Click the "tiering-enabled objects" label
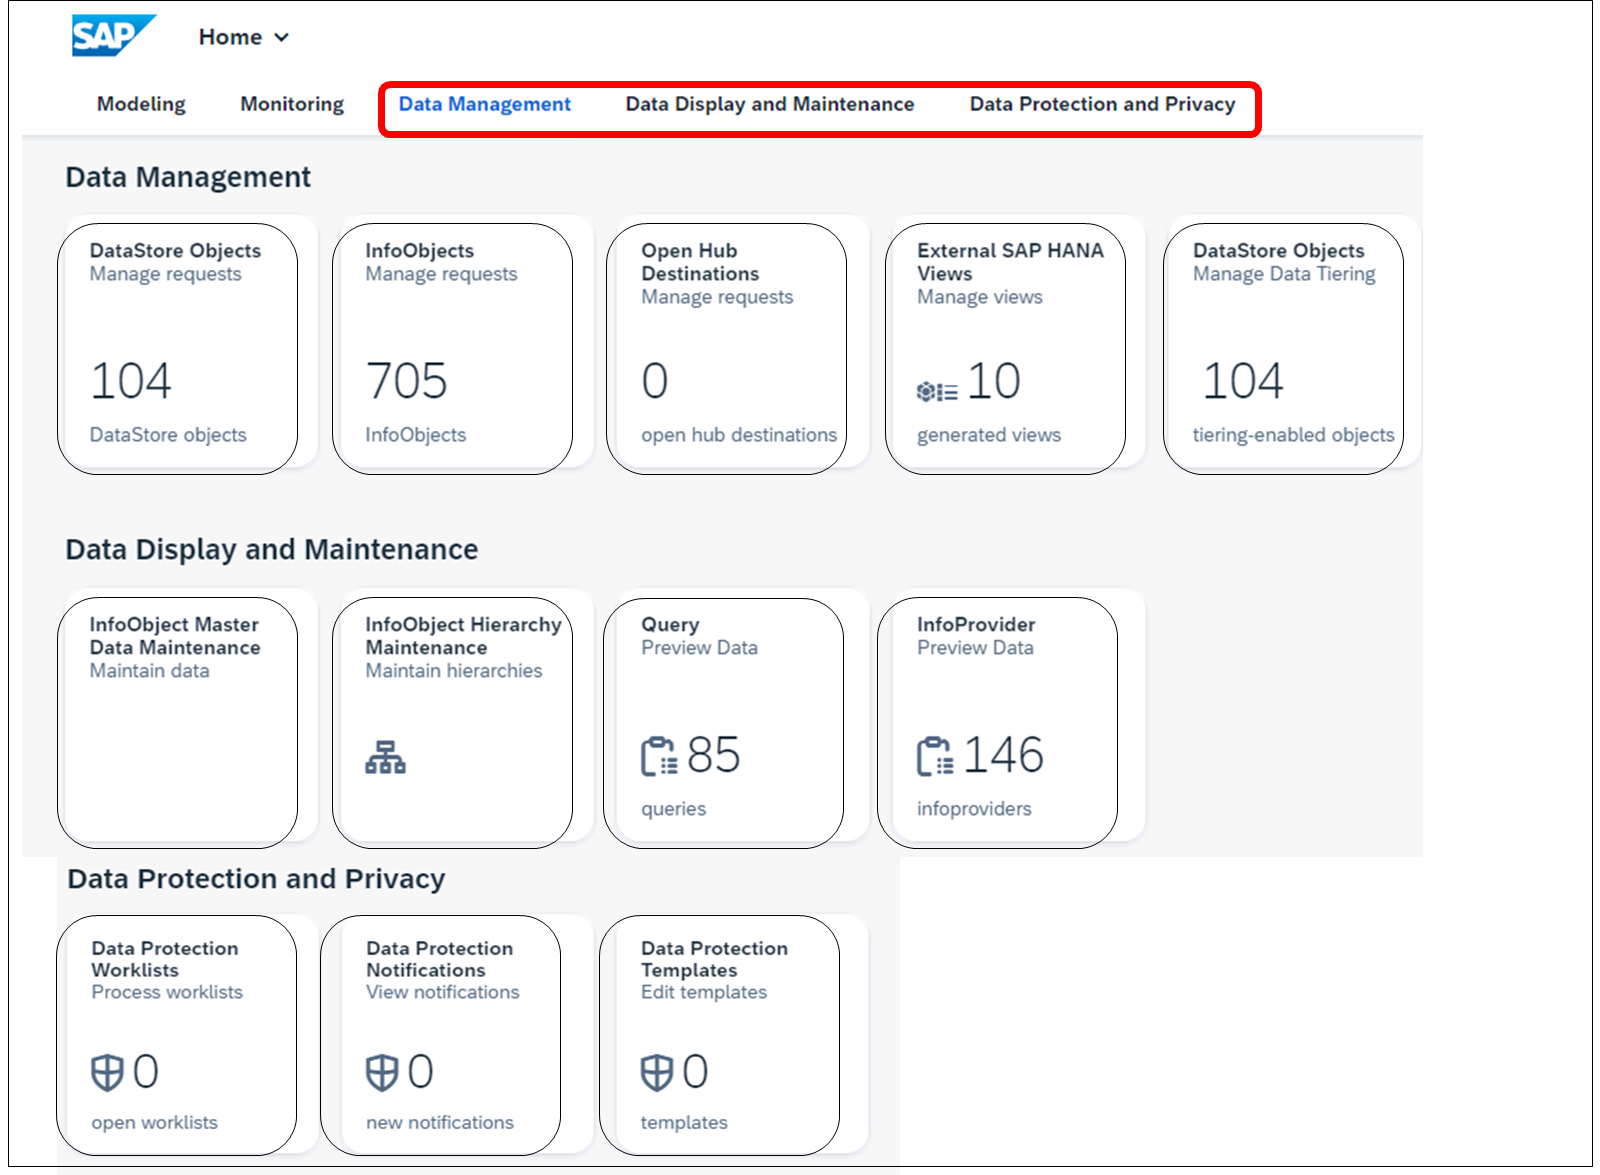 (x=1293, y=435)
